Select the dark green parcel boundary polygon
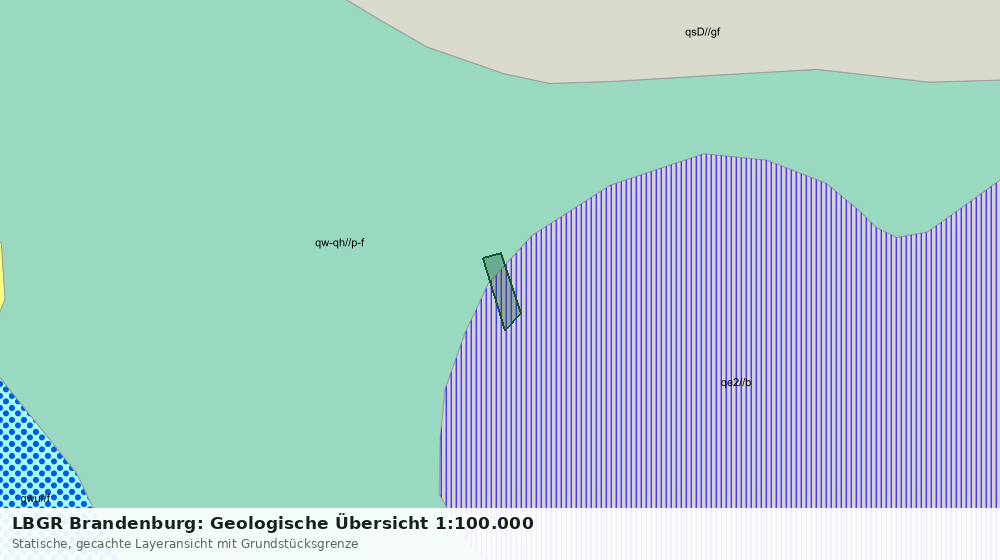Viewport: 1000px width, 560px height. pos(502,291)
